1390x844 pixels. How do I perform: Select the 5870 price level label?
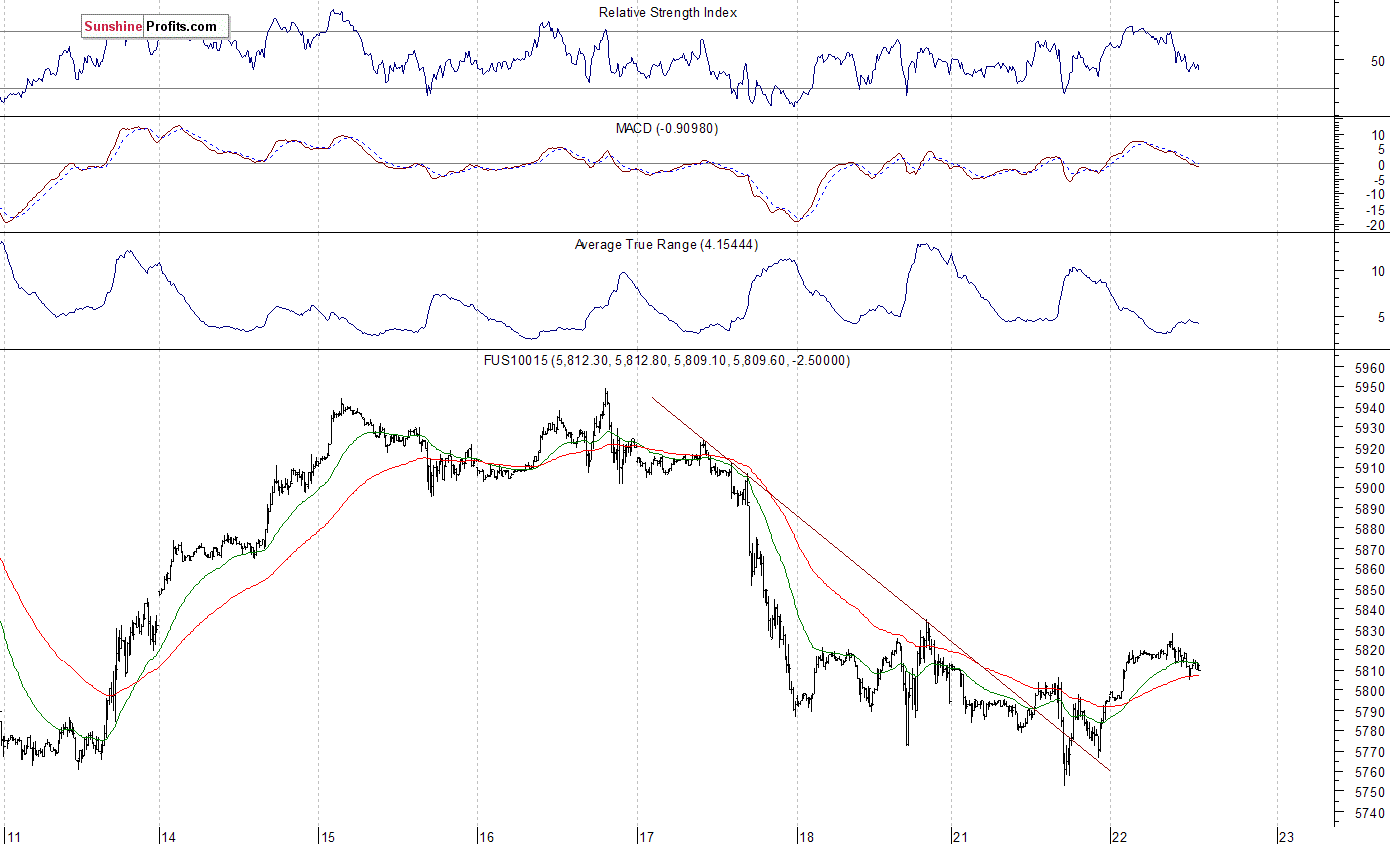click(1370, 550)
